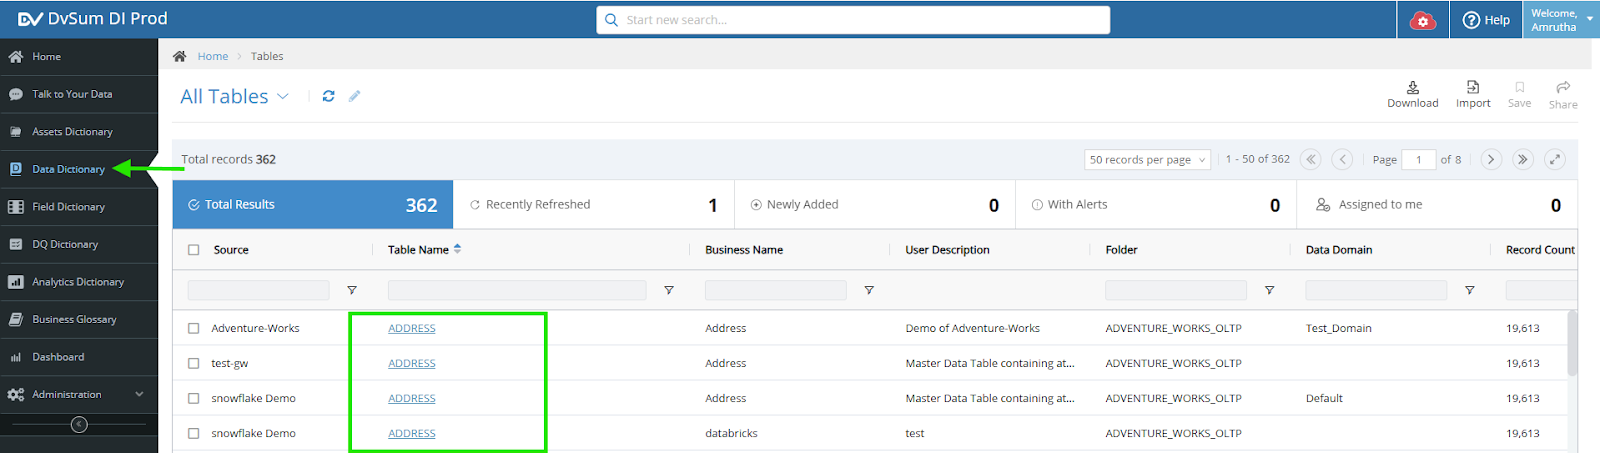Click the Home breadcrumb link
This screenshot has width=1600, height=453.
click(213, 56)
